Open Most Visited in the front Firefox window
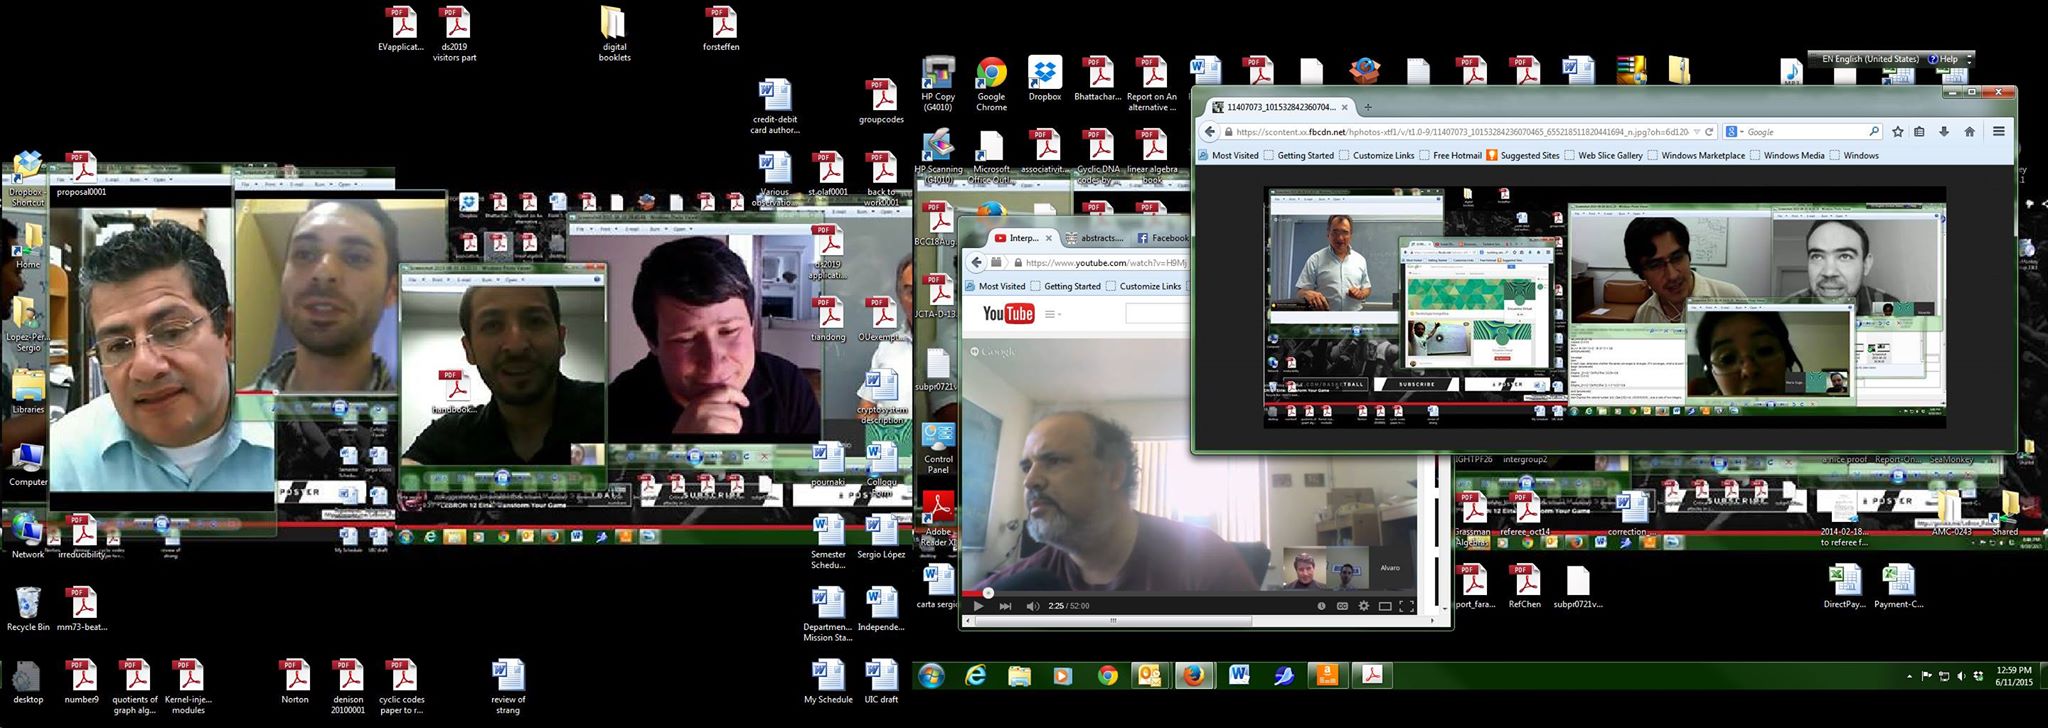The width and height of the screenshot is (2048, 728). pos(1228,155)
